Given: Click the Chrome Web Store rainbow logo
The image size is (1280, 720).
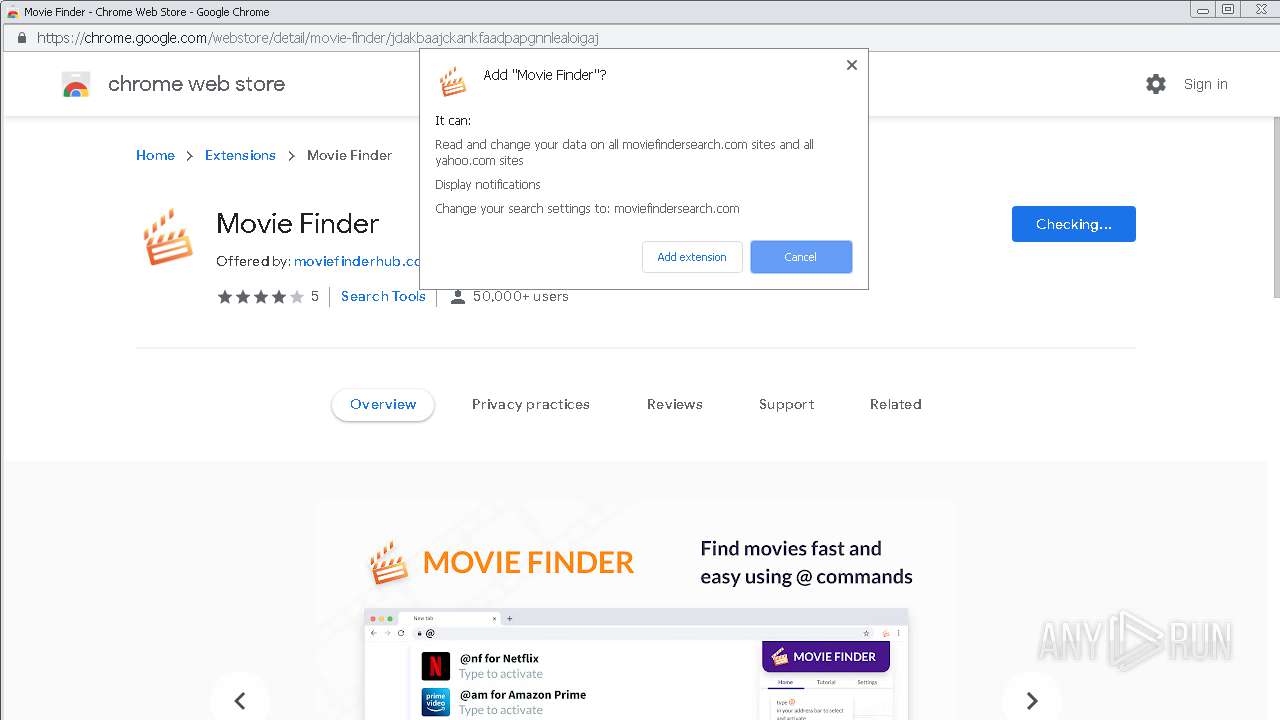Looking at the screenshot, I should [x=76, y=84].
